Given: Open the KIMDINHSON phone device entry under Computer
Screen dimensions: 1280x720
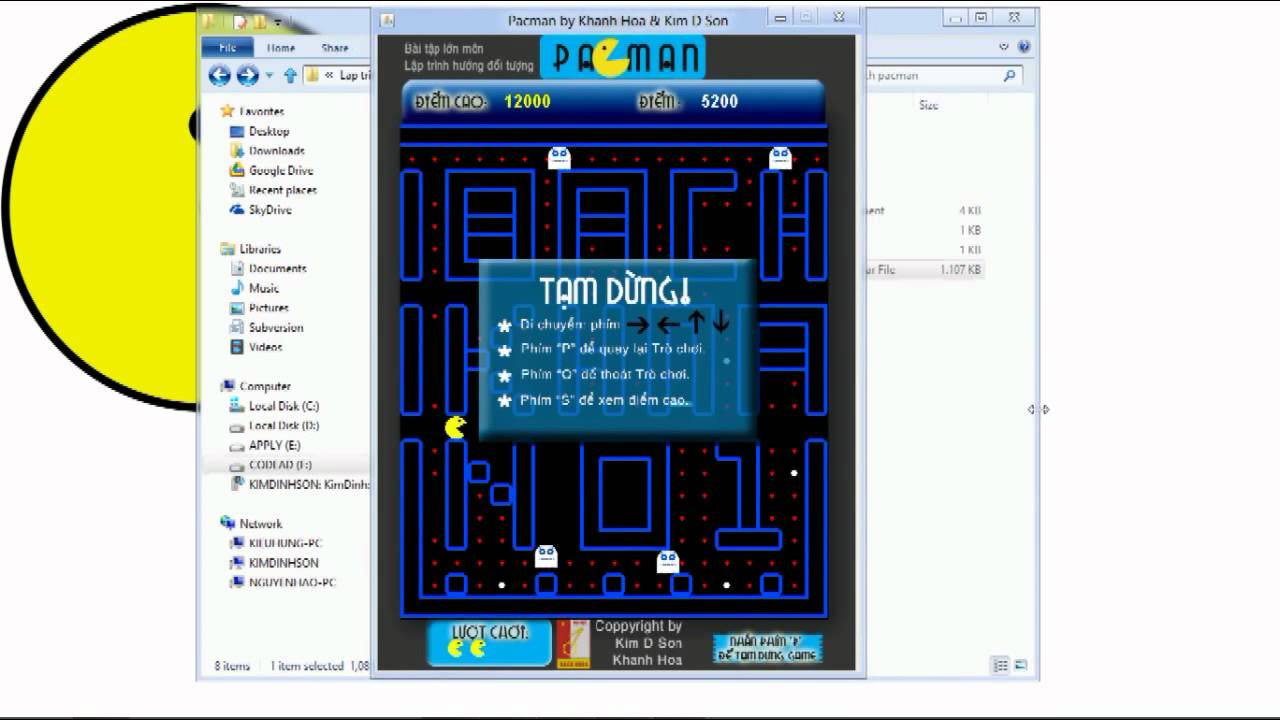Looking at the screenshot, I should [300, 484].
